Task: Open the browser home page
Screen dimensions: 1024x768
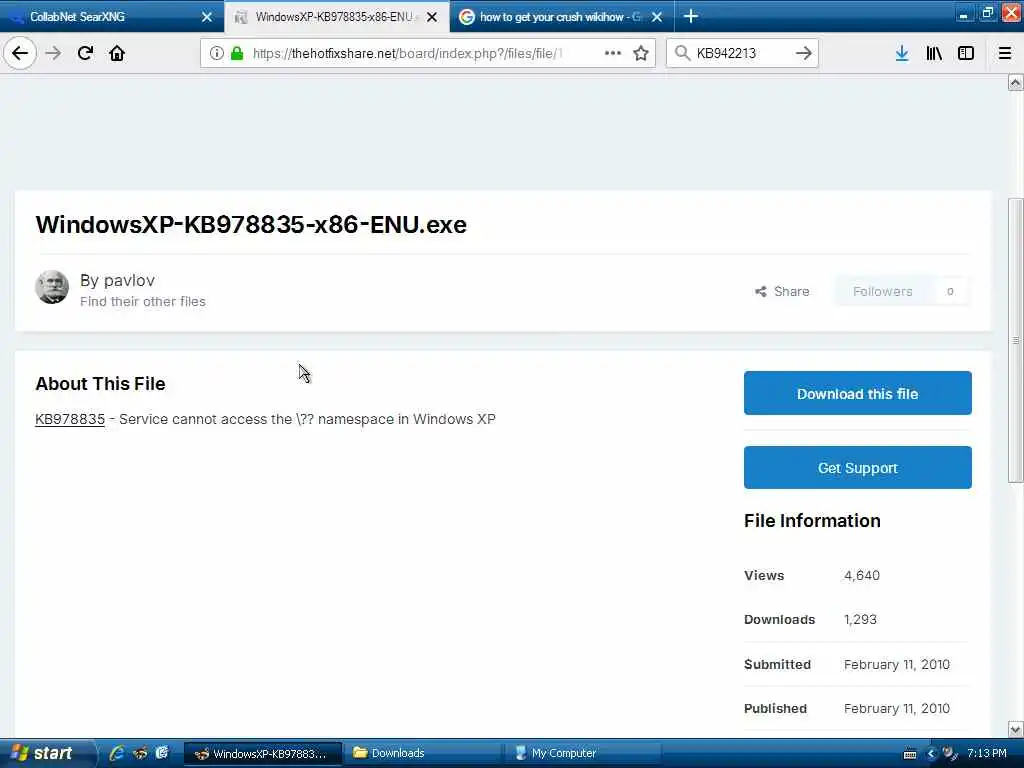Action: pyautogui.click(x=117, y=53)
